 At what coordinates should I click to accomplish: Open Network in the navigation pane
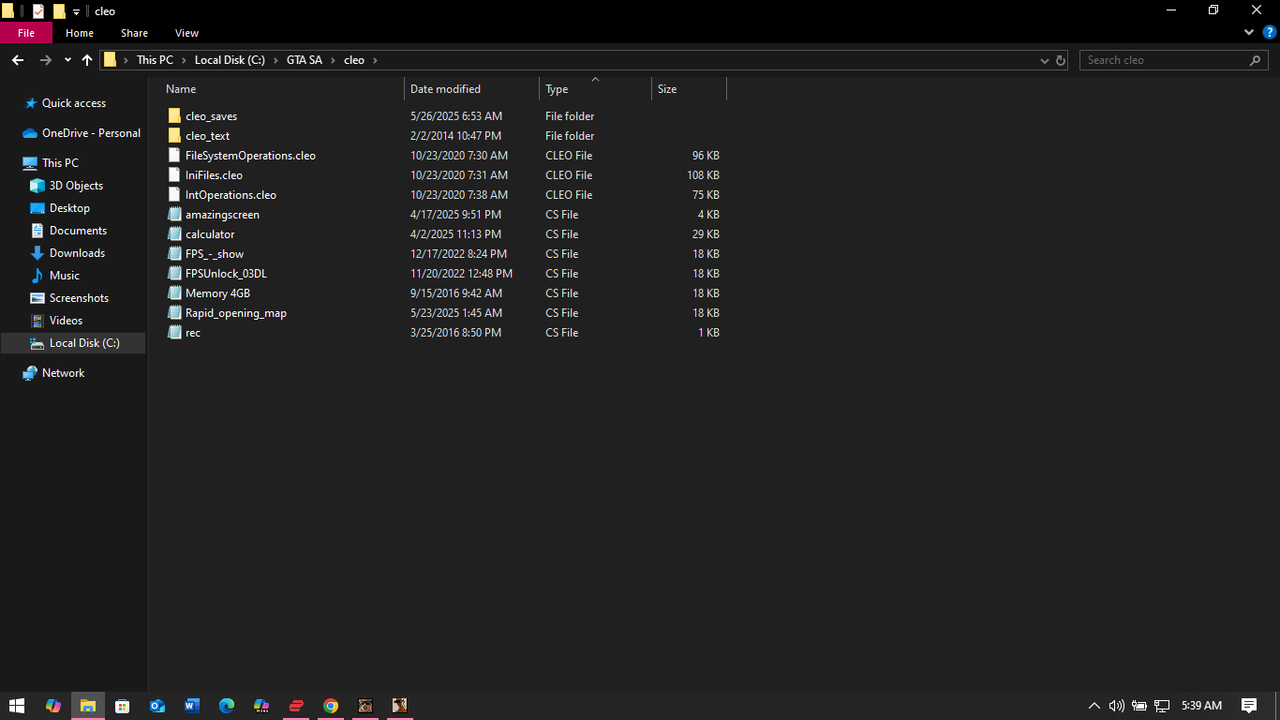coord(63,373)
